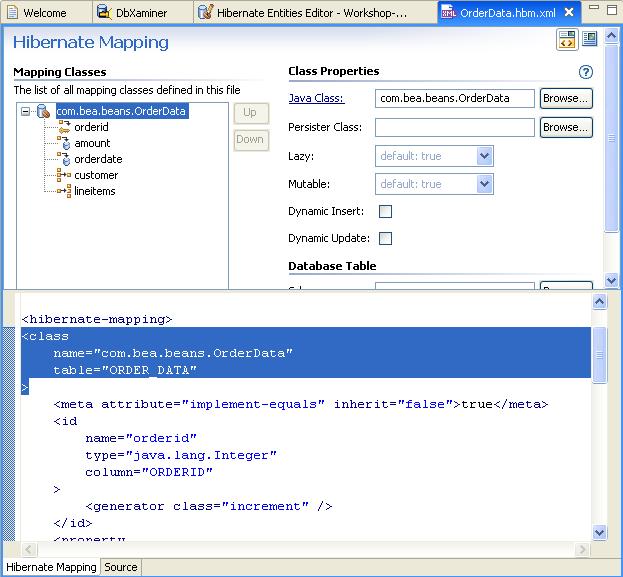
Task: Toggle the split design/source view icon
Action: (x=567, y=39)
